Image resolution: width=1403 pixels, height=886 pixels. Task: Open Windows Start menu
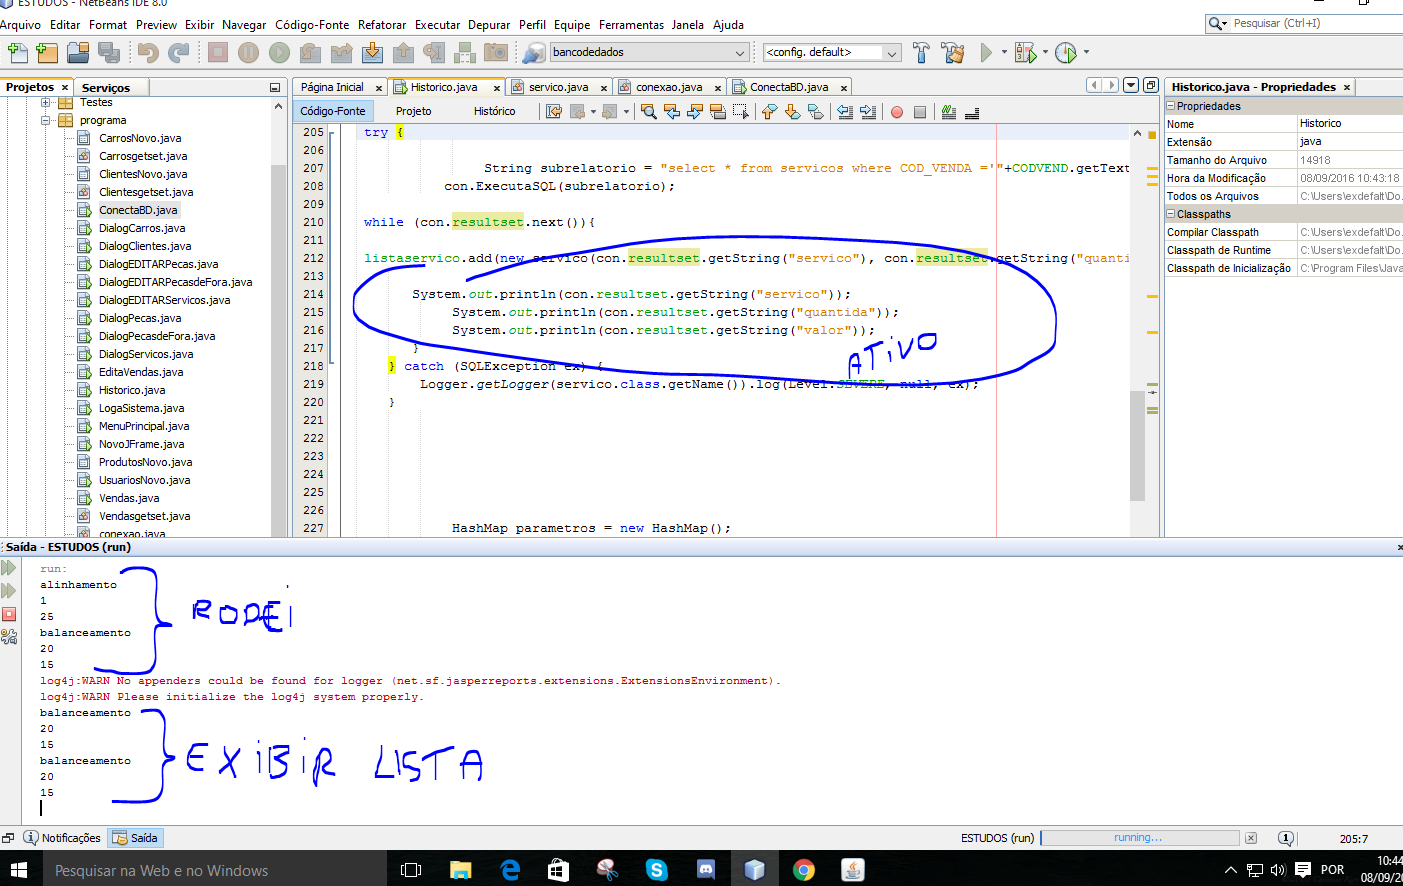(x=19, y=870)
